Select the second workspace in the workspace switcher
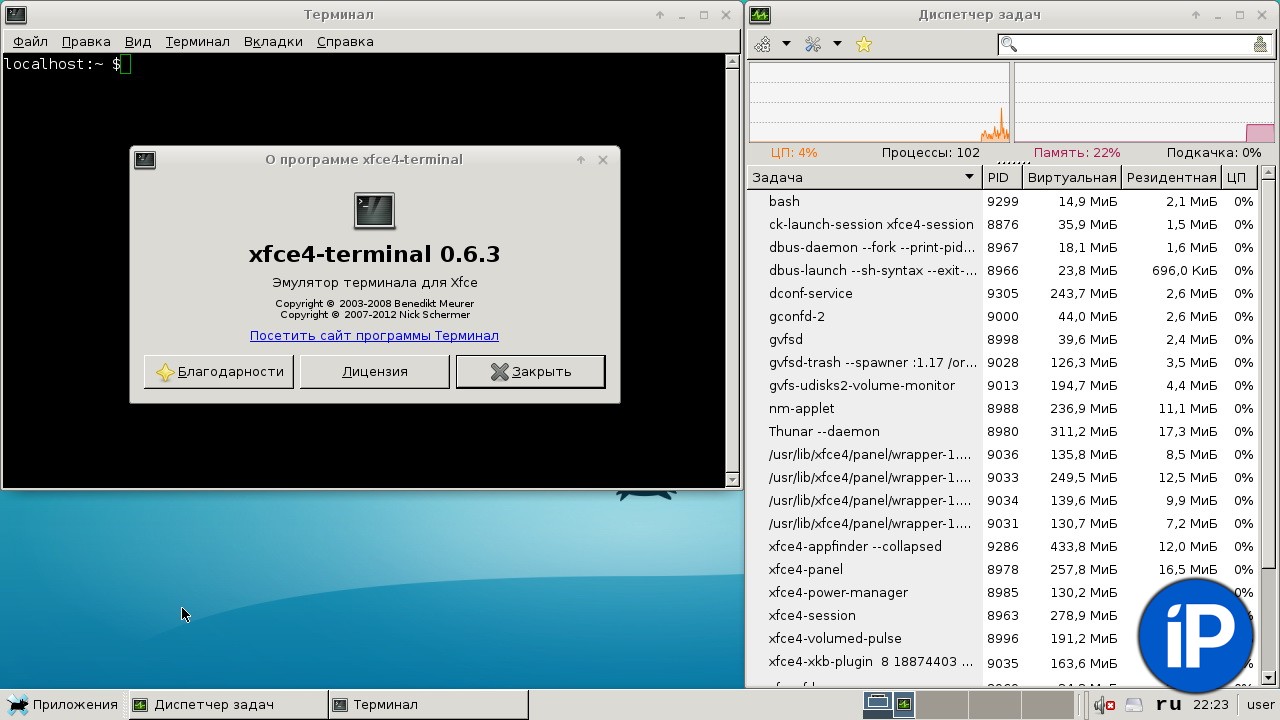Screen dimensions: 1280x720 [941, 704]
